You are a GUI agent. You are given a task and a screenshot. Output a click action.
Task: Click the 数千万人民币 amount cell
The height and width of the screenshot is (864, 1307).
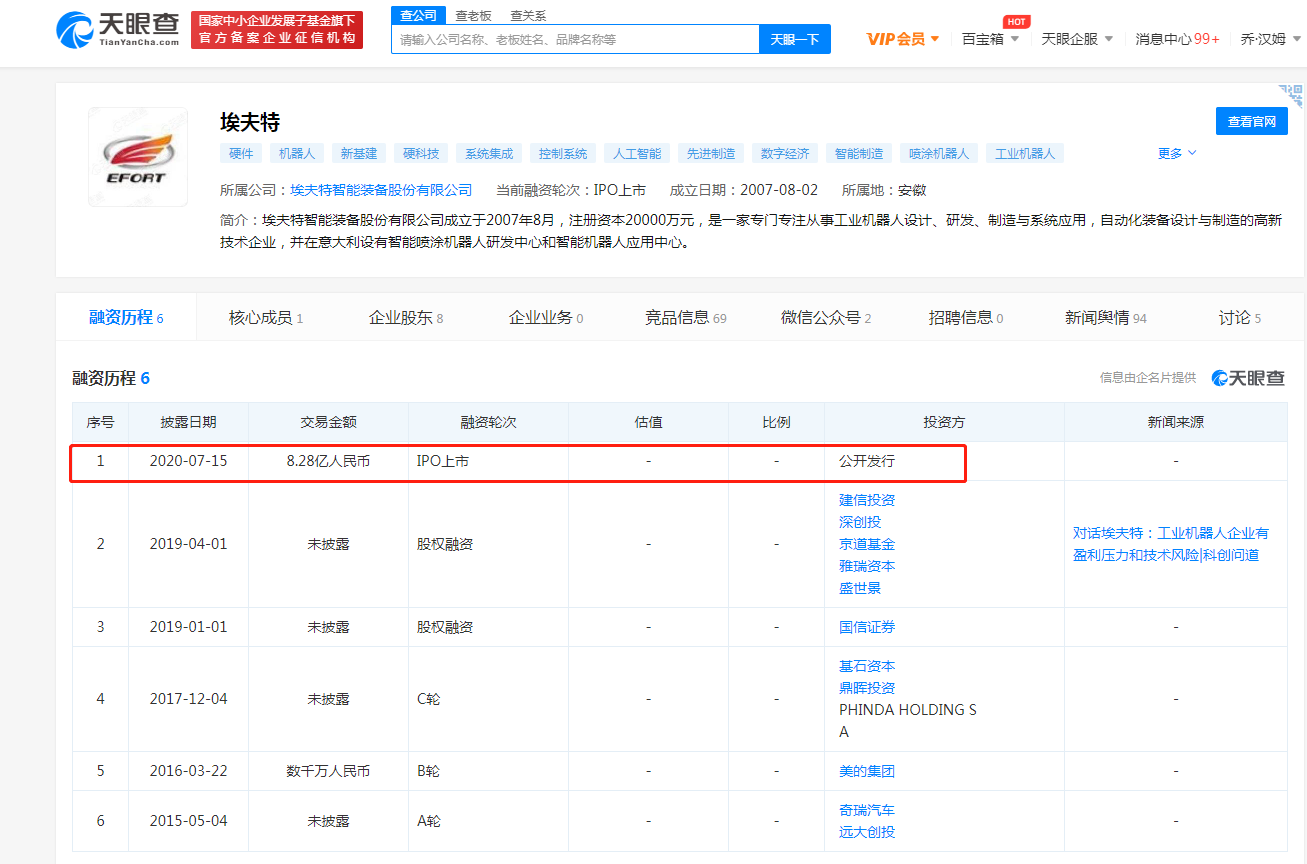(328, 771)
